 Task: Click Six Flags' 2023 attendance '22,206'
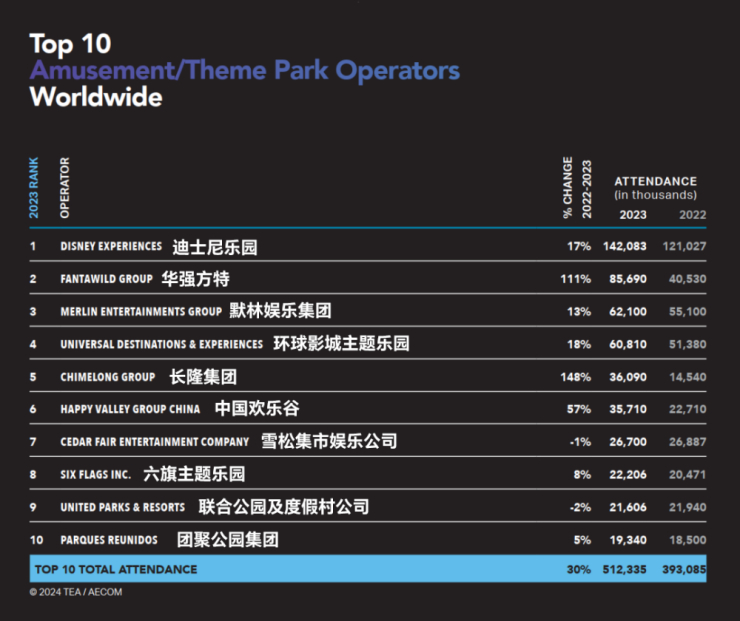[628, 475]
